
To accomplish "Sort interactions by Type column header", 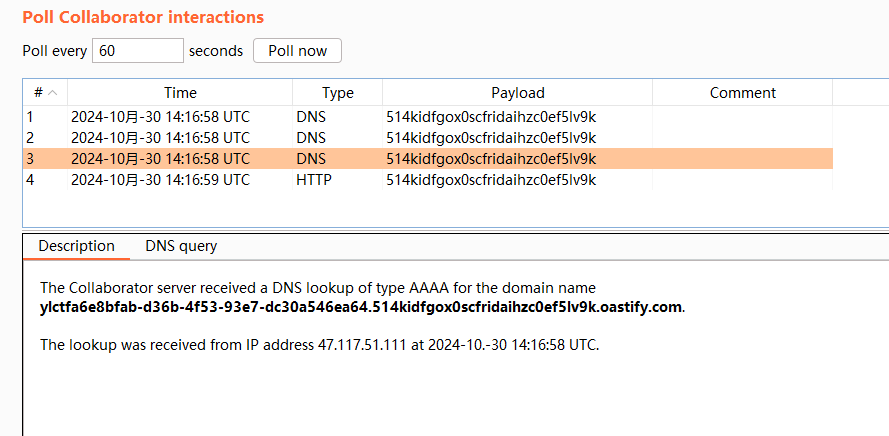I will (337, 93).
